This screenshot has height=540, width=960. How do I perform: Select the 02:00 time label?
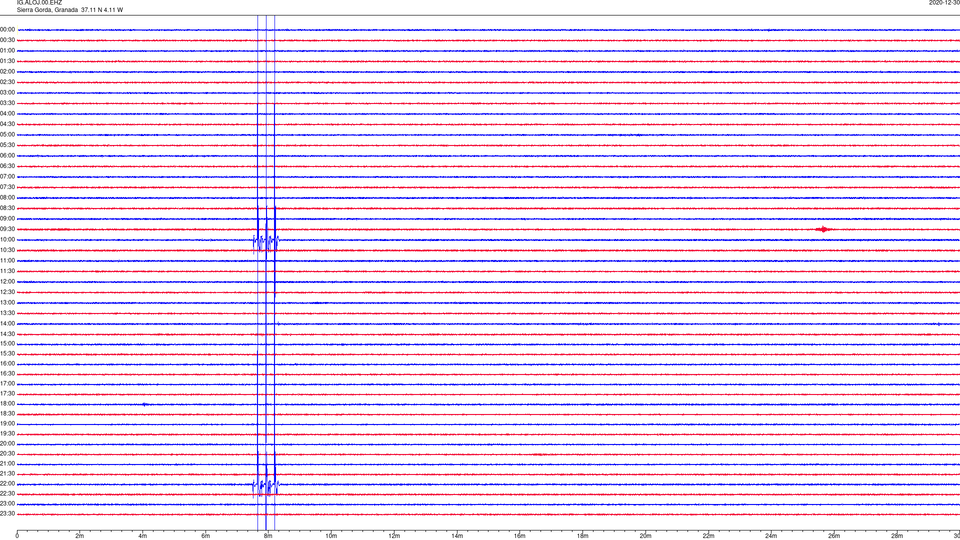(x=7, y=72)
